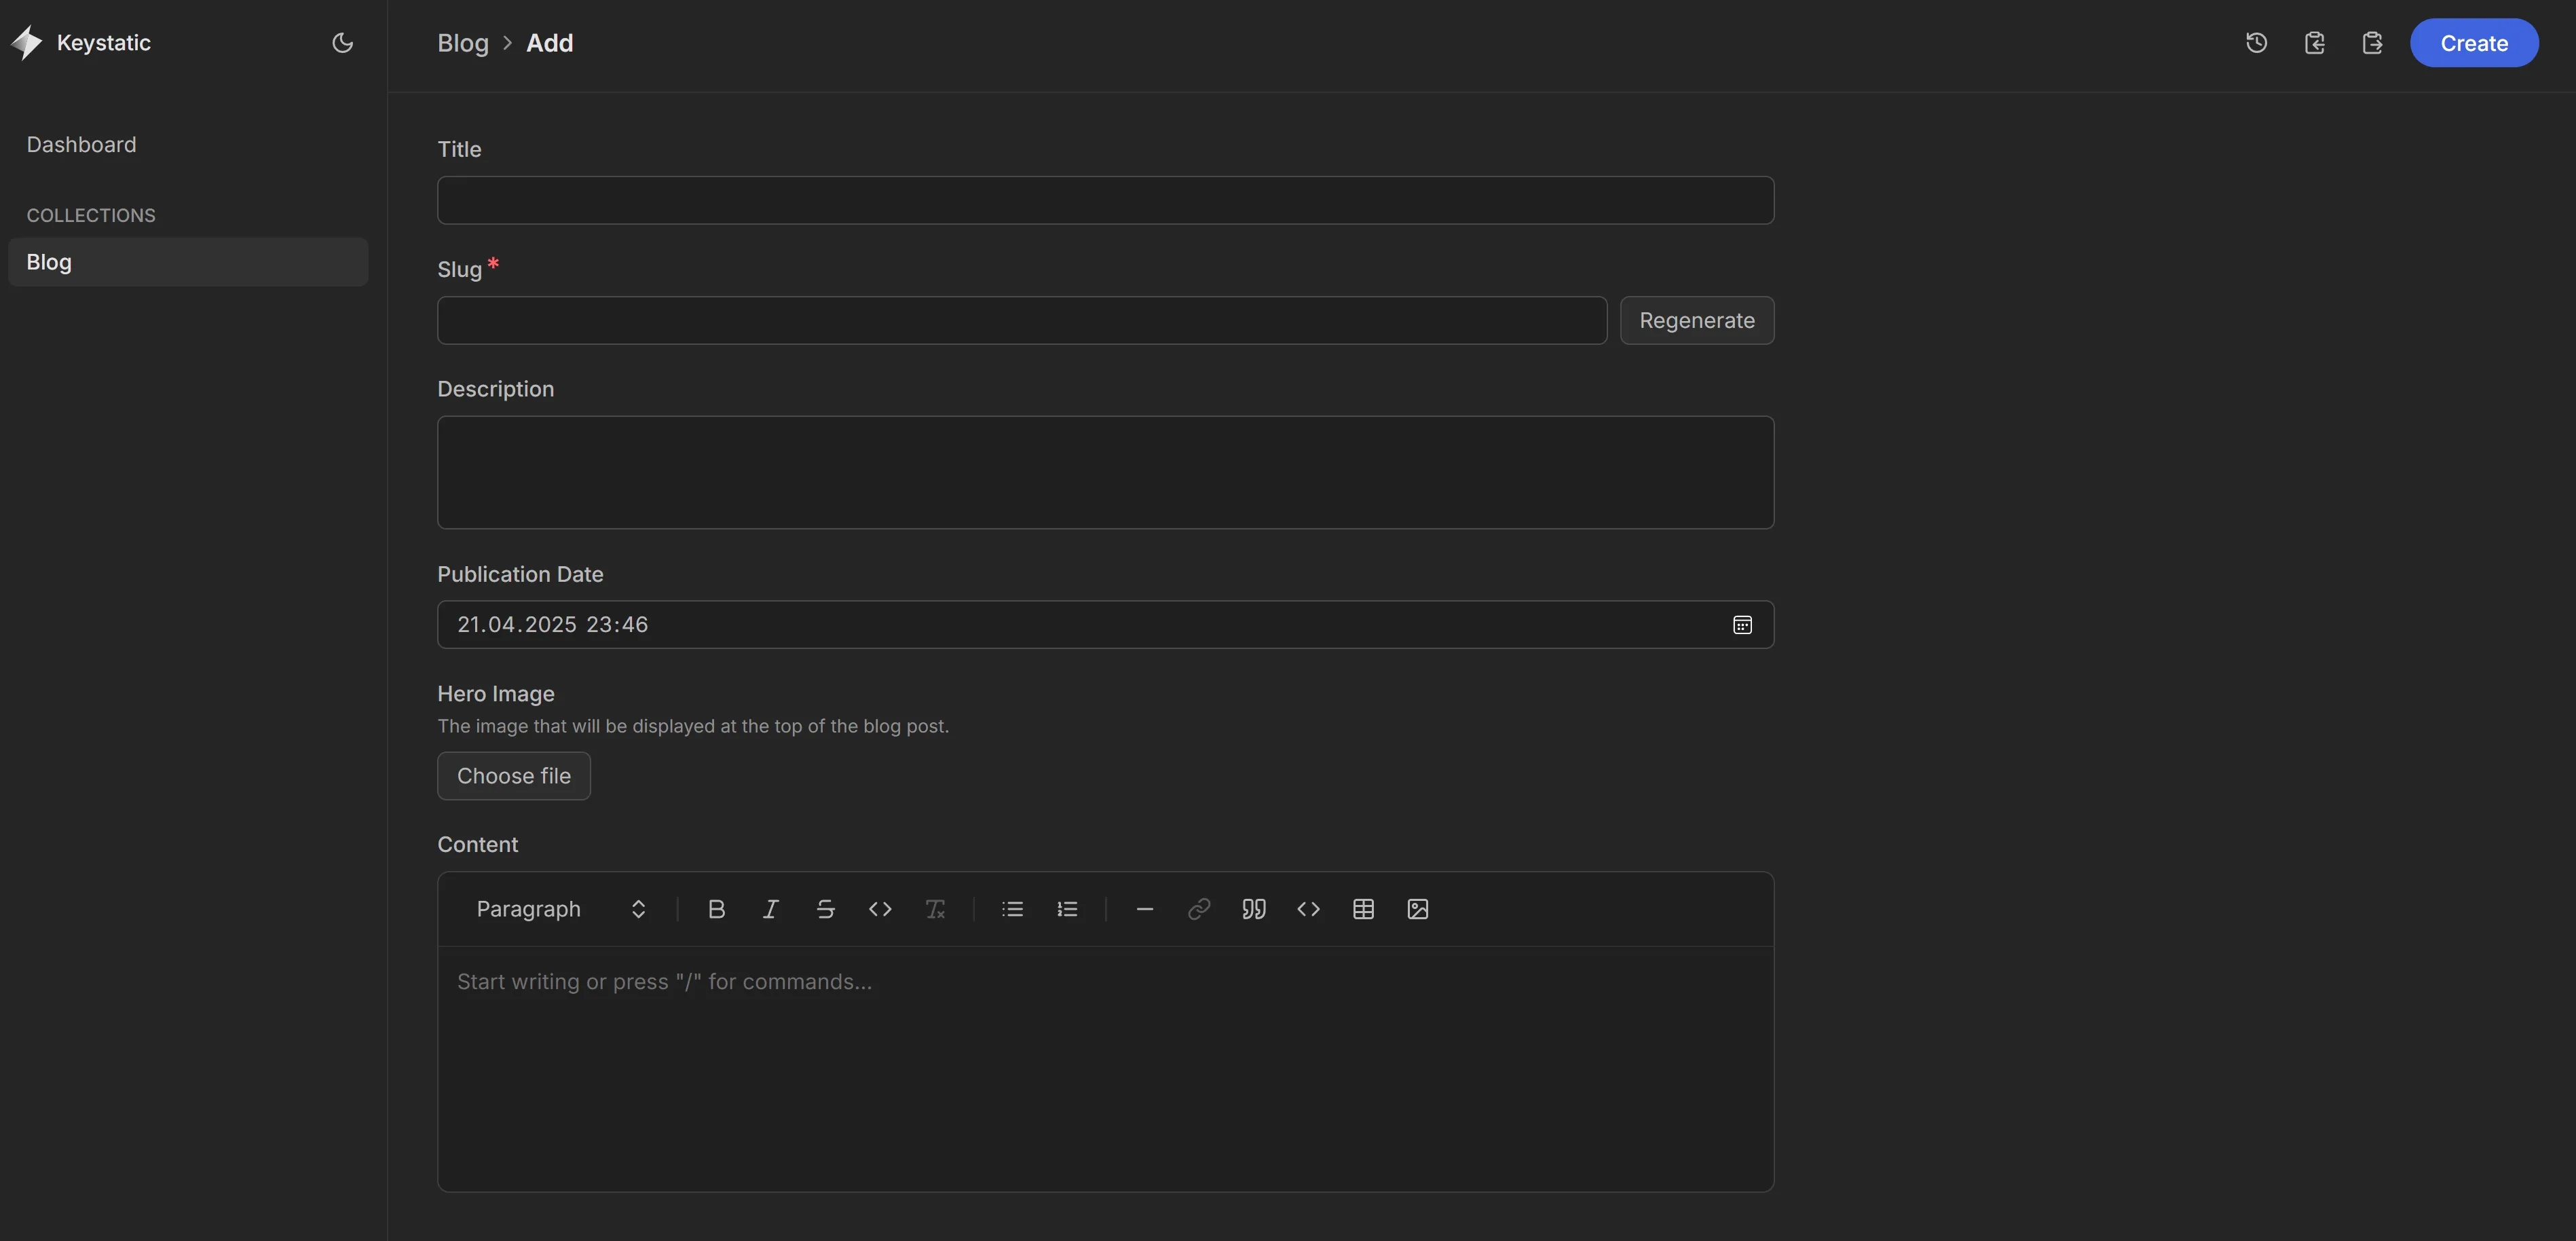Choose a file for the hero image

coord(513,776)
